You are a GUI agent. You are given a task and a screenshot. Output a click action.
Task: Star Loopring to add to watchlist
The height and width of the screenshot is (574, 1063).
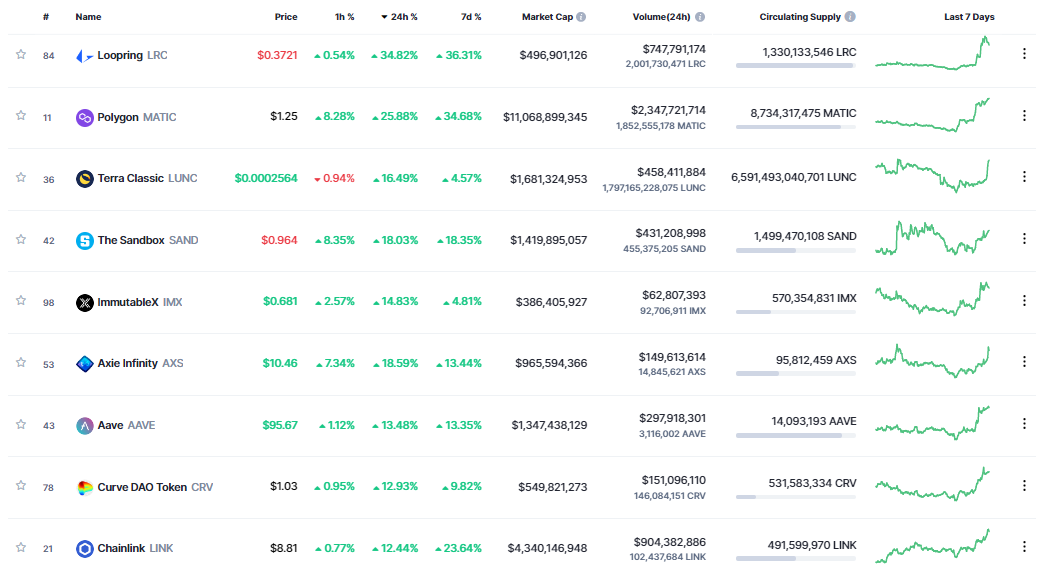[x=21, y=54]
